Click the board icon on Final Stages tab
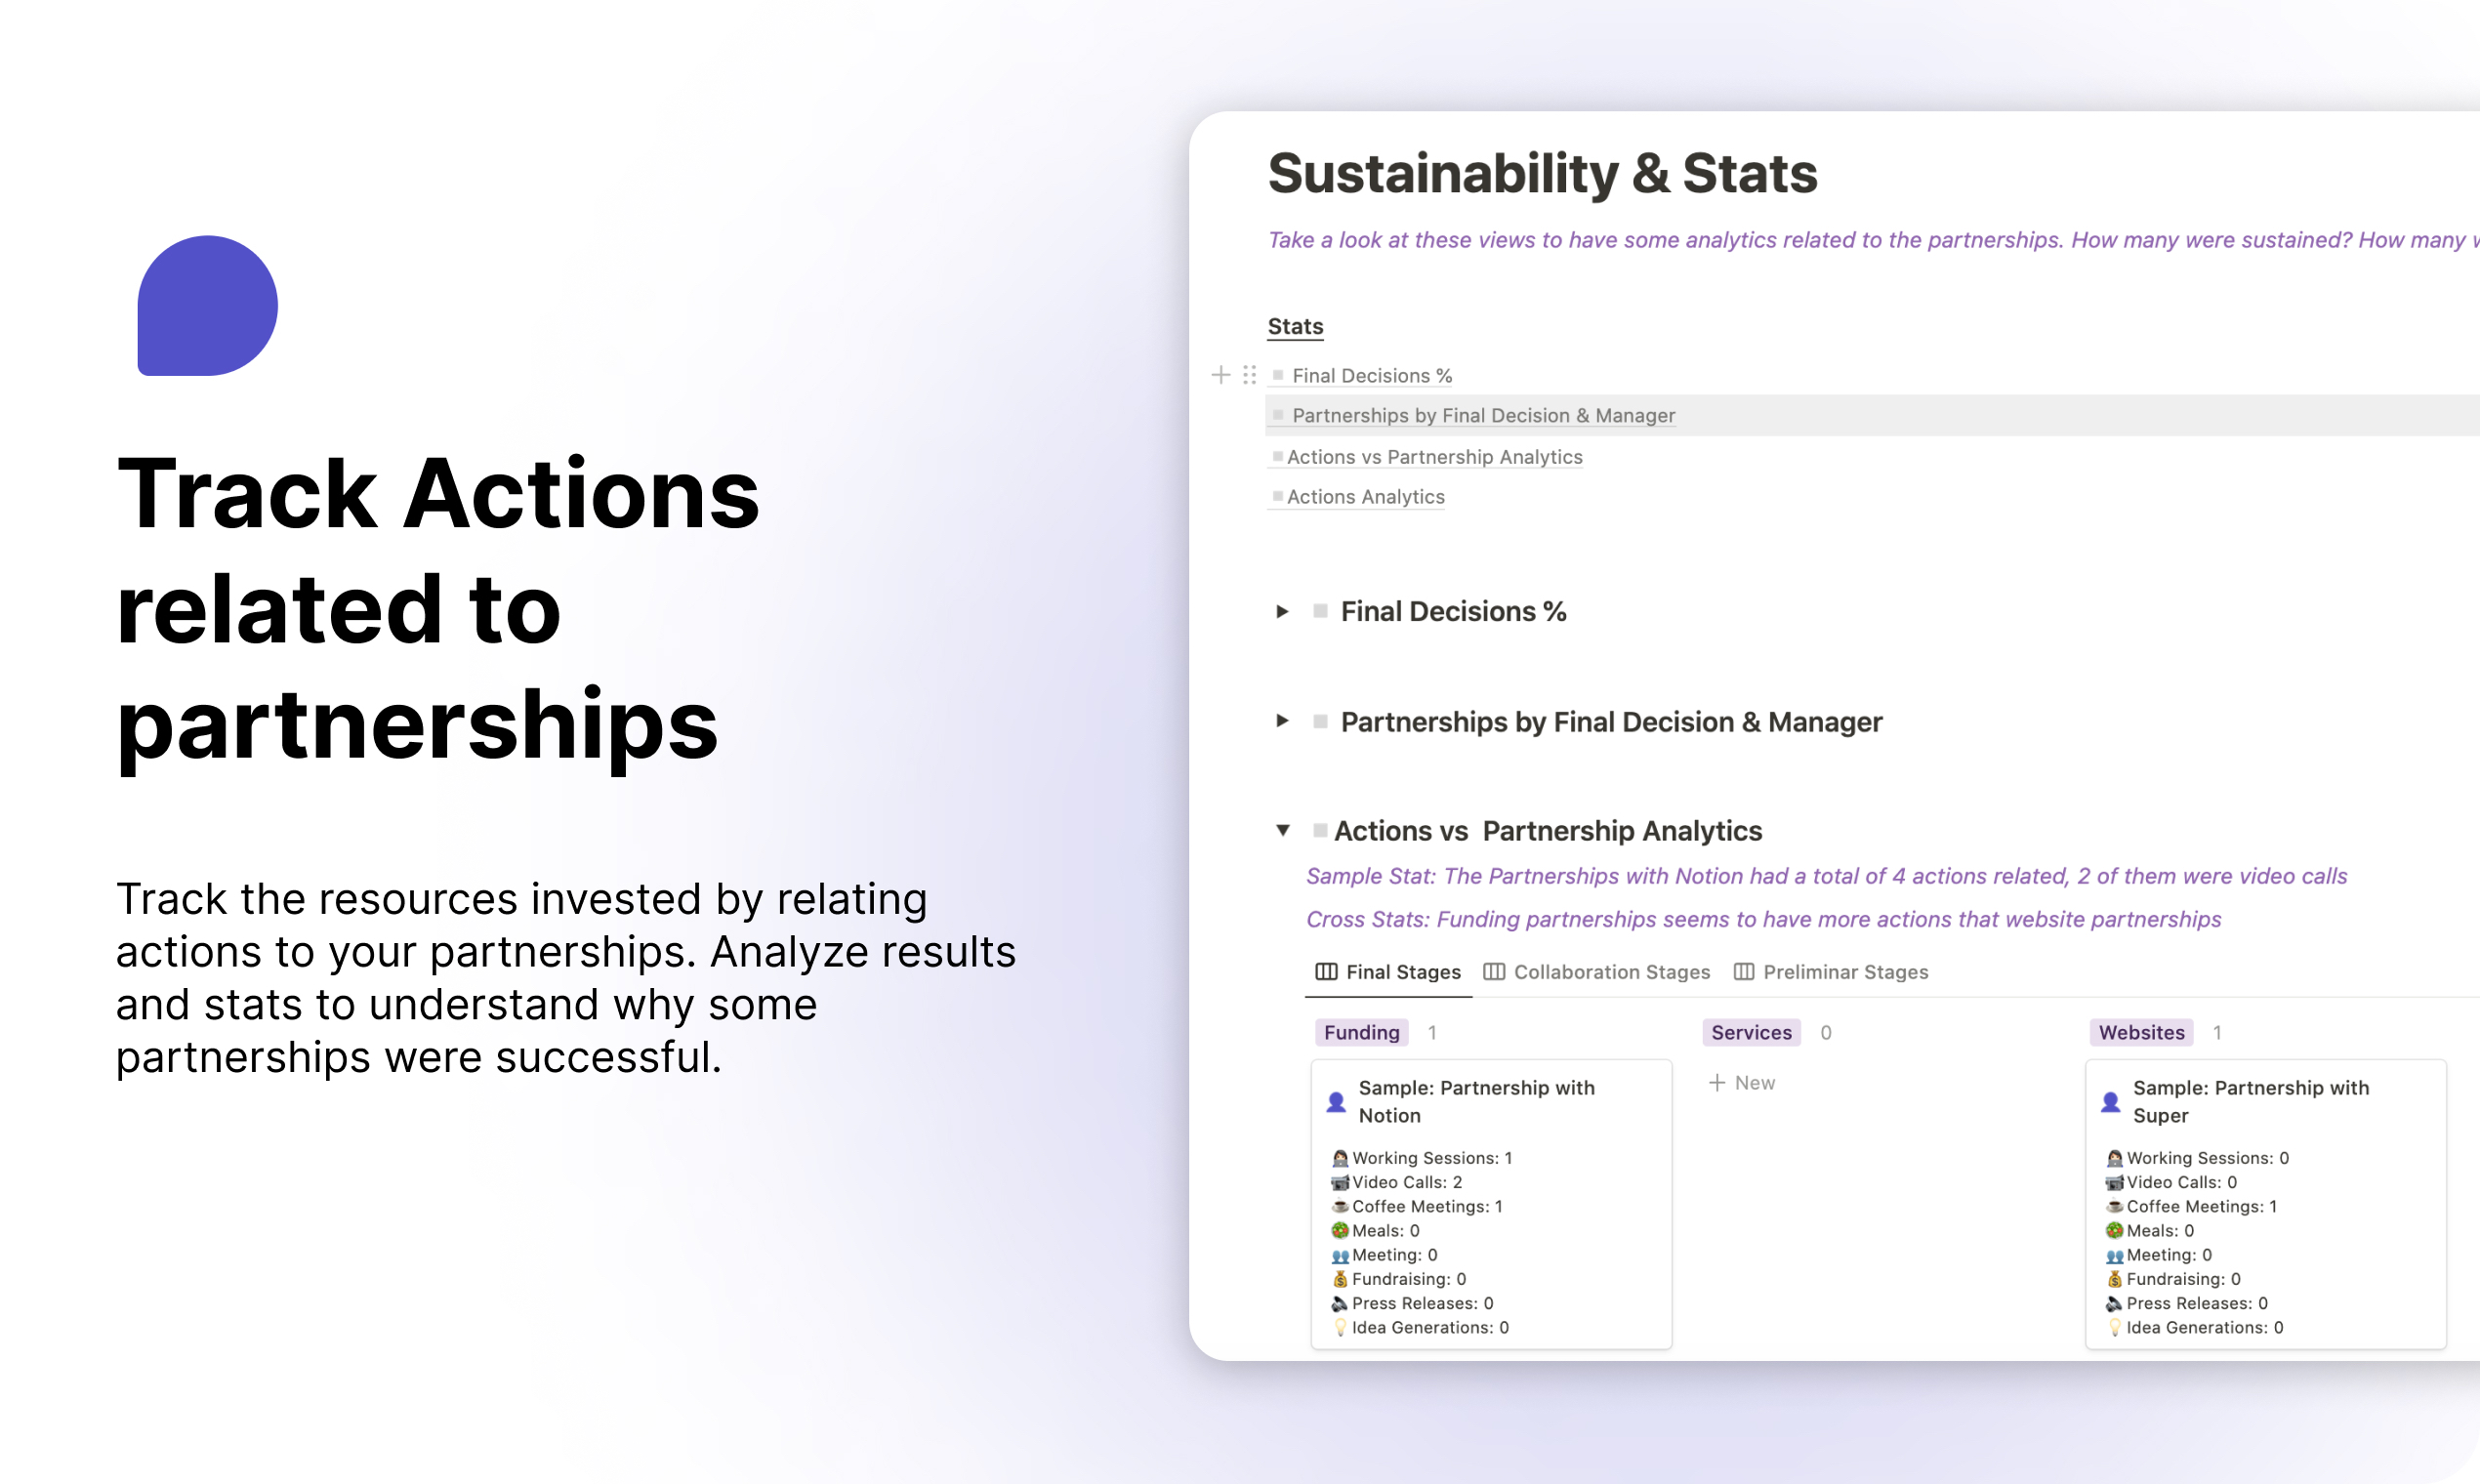This screenshot has width=2480, height=1484. pyautogui.click(x=1326, y=972)
